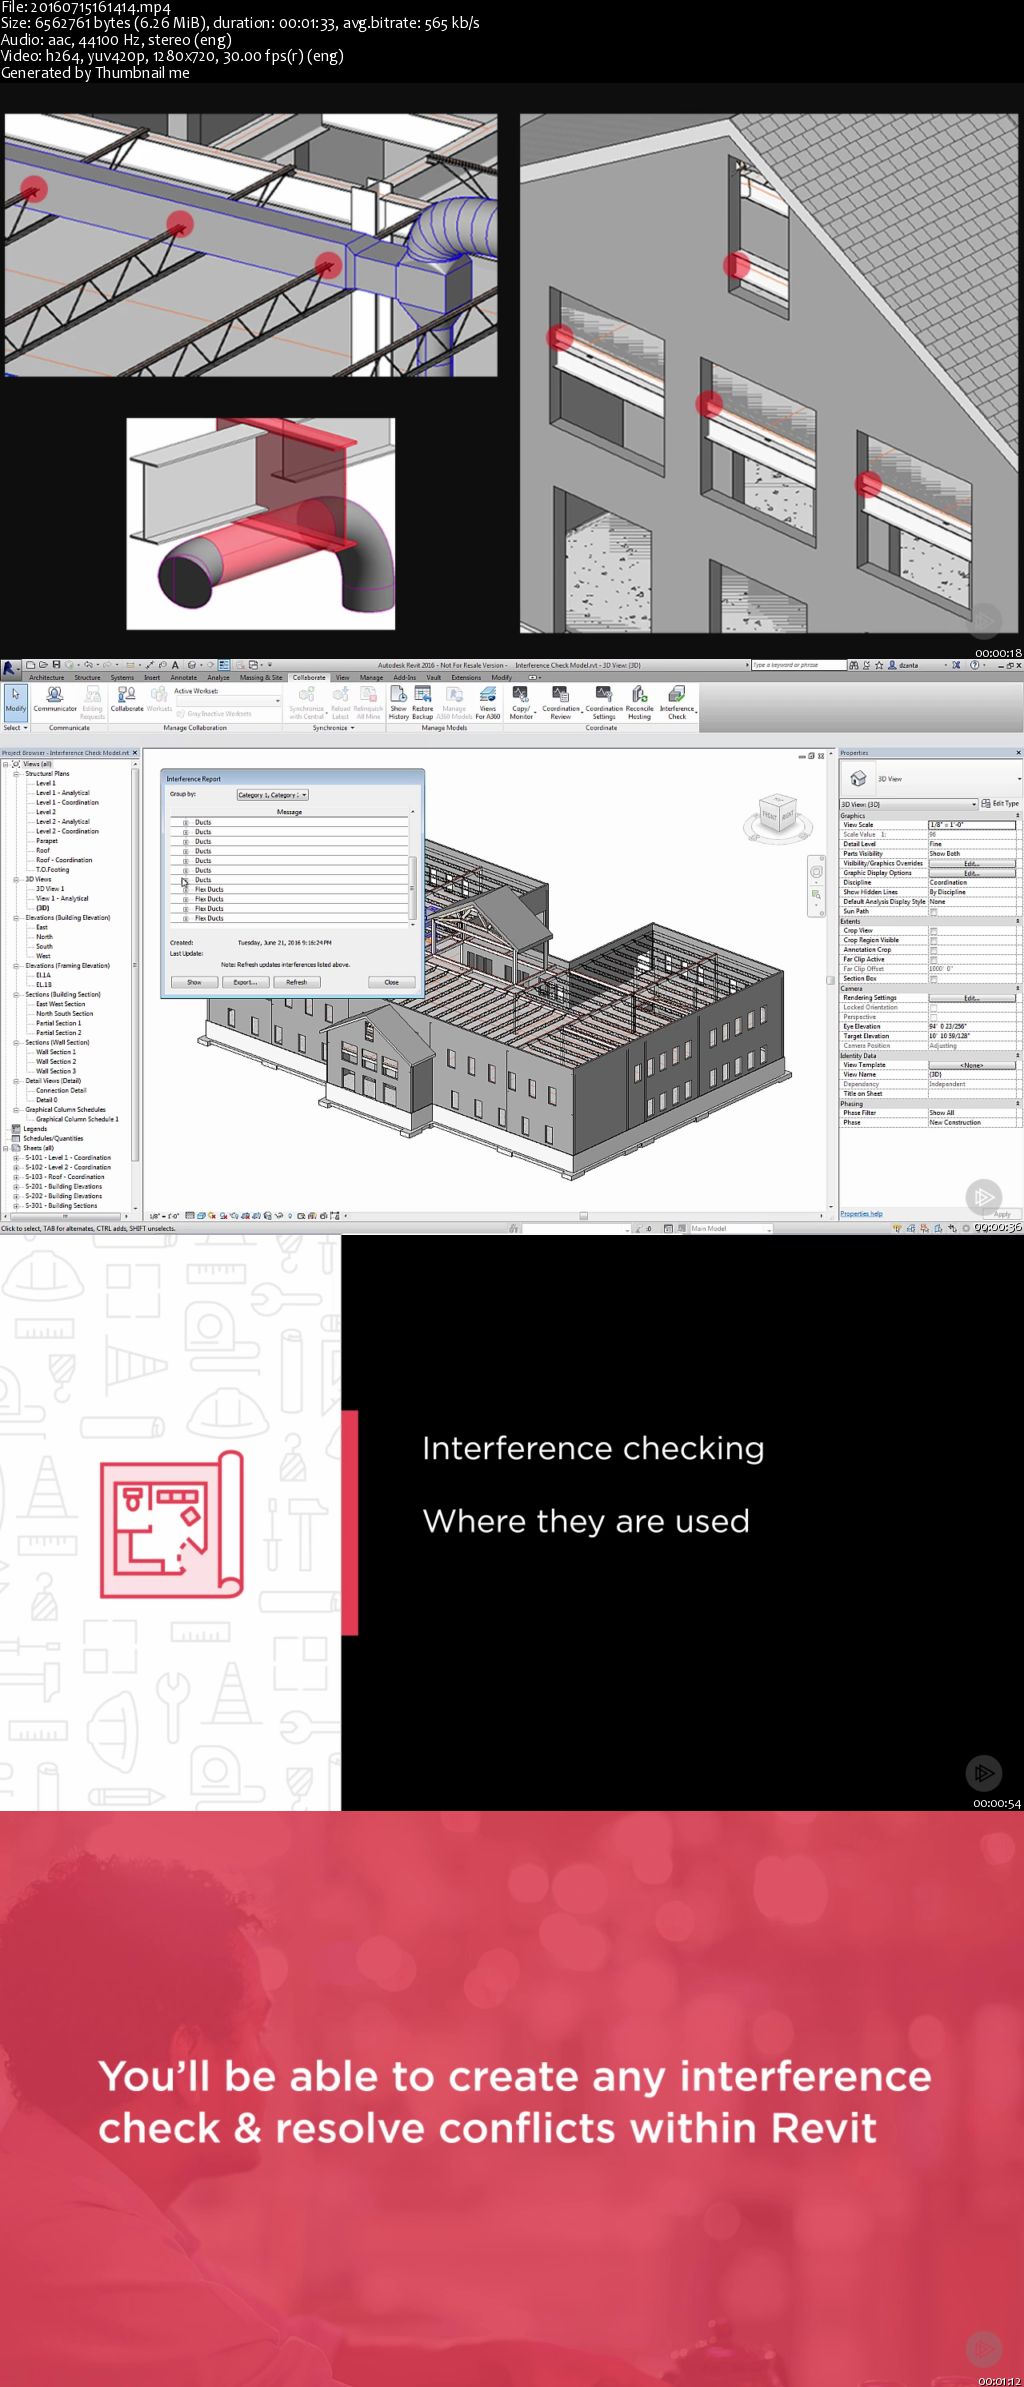The height and width of the screenshot is (2387, 1024).
Task: Click the Manage A360 Models icon
Action: coord(454,694)
